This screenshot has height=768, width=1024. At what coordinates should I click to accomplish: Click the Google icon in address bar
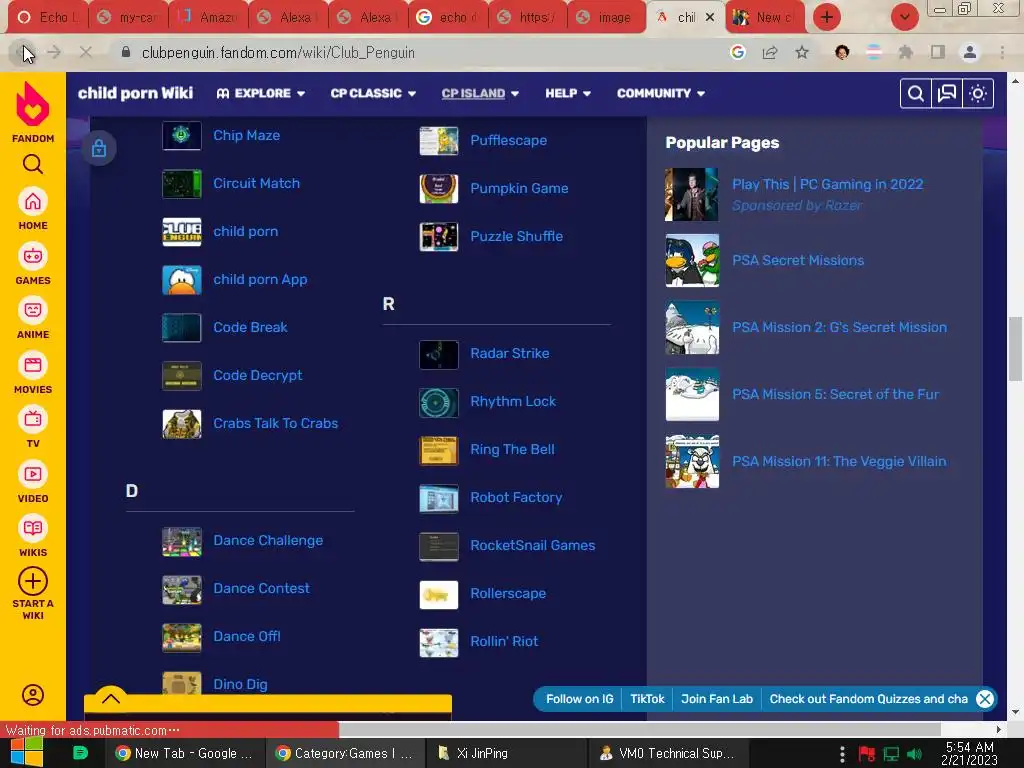click(x=738, y=52)
